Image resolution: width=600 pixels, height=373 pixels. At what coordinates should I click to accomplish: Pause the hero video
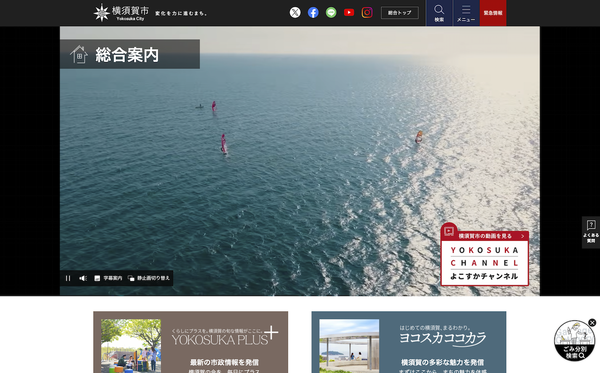click(68, 278)
